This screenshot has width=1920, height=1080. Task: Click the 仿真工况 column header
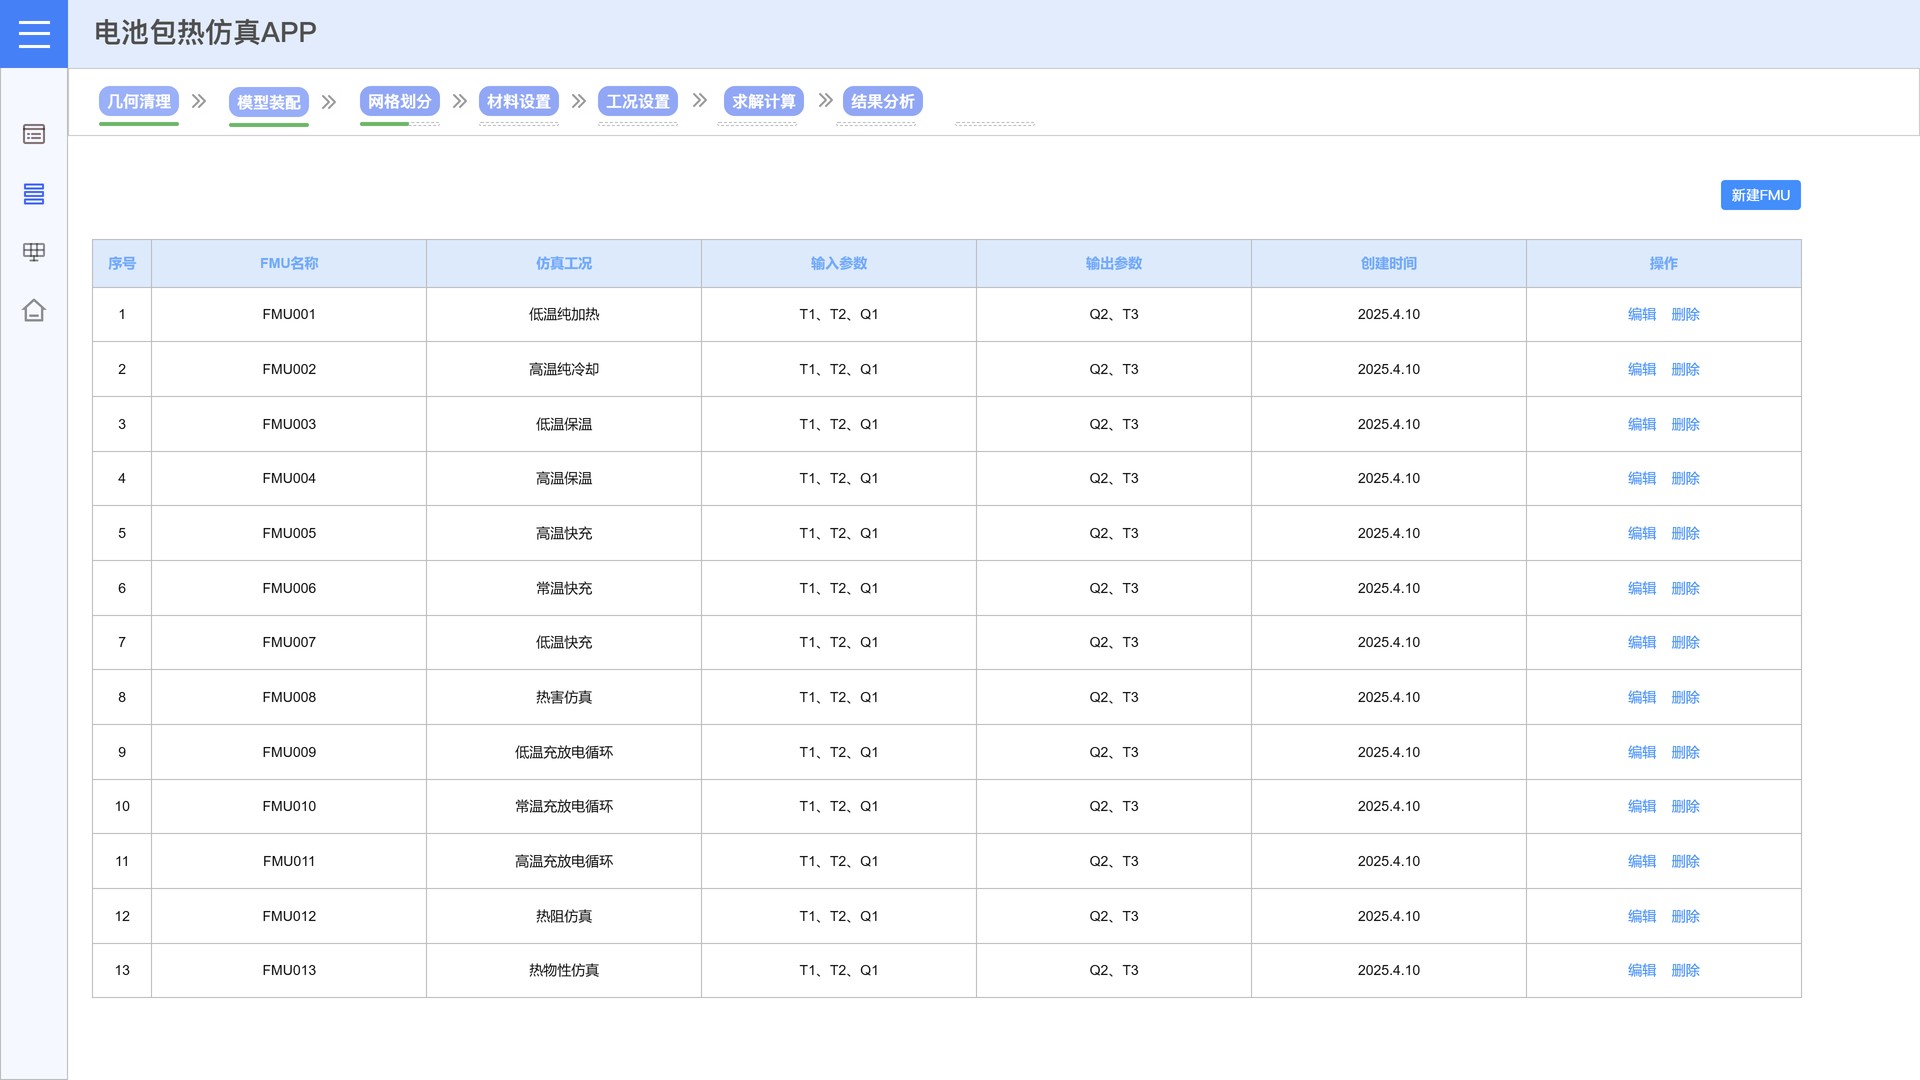[x=564, y=264]
